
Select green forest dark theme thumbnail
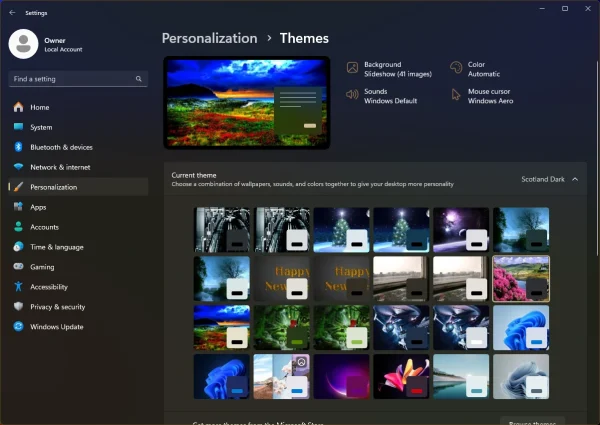pos(282,328)
